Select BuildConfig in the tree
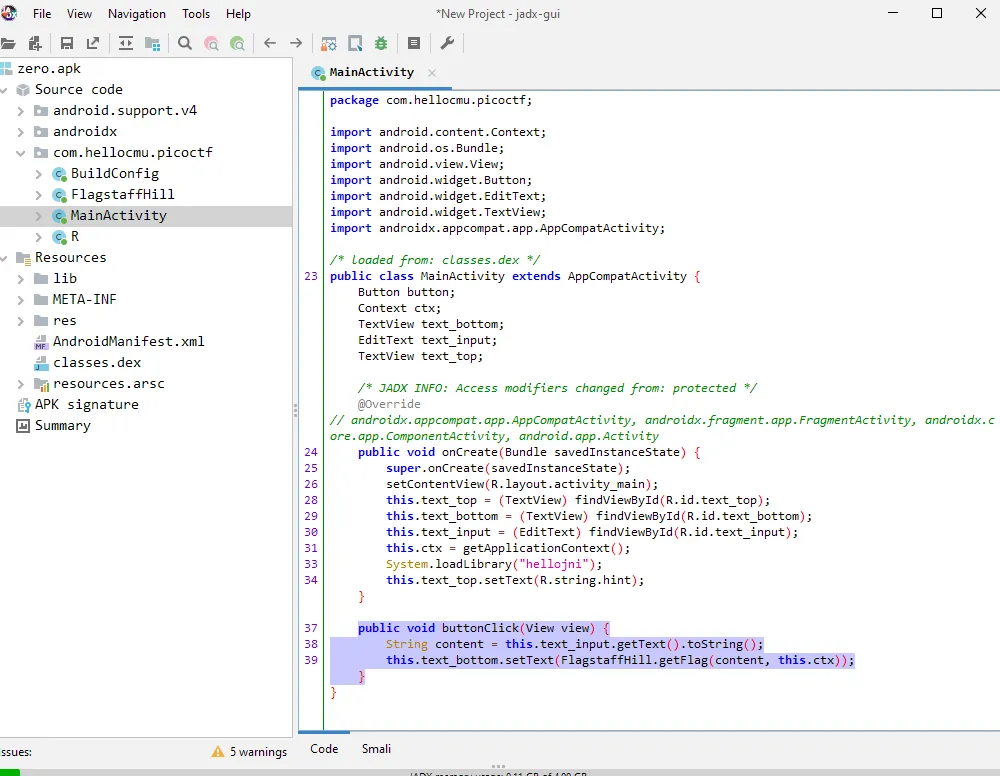Viewport: 1000px width, 776px height. point(115,173)
